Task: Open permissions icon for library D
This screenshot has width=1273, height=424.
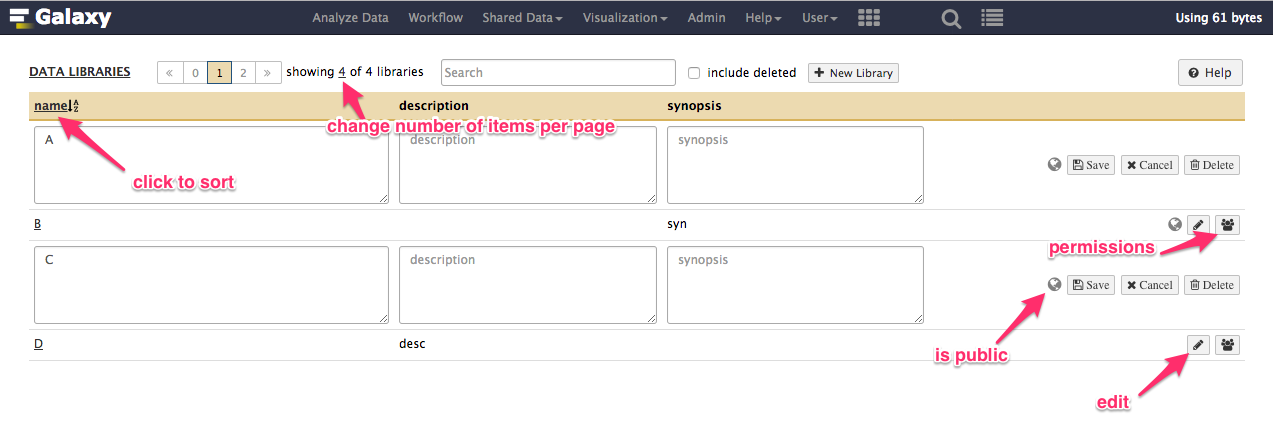Action: [1228, 345]
